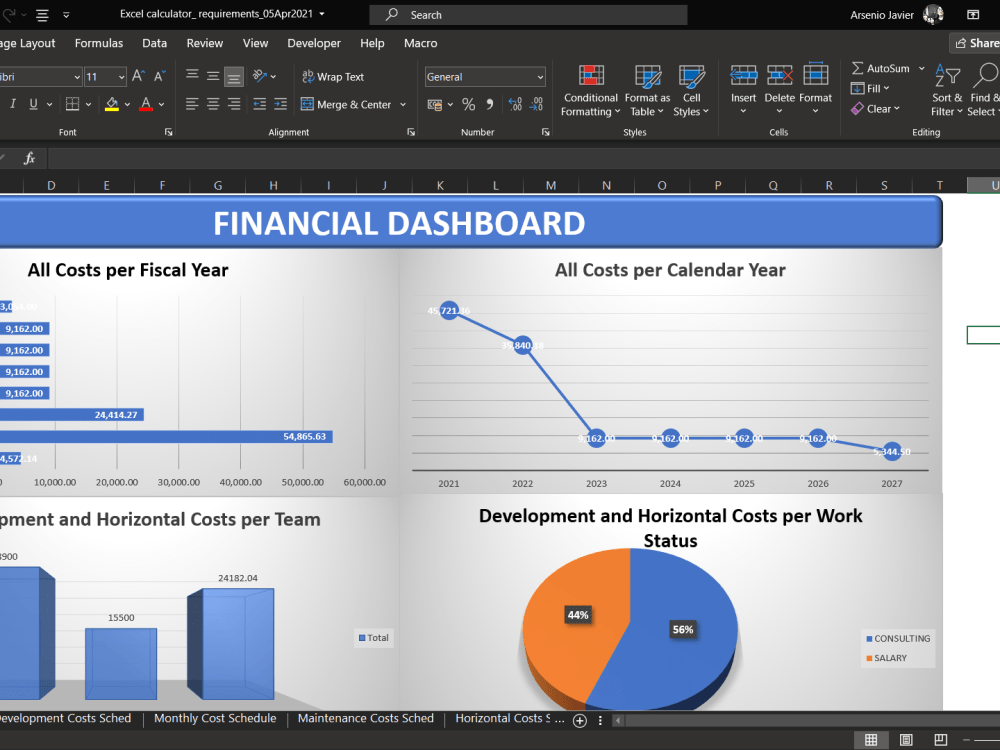The image size is (1000, 750).
Task: Toggle Wrap Text on
Action: pyautogui.click(x=337, y=76)
